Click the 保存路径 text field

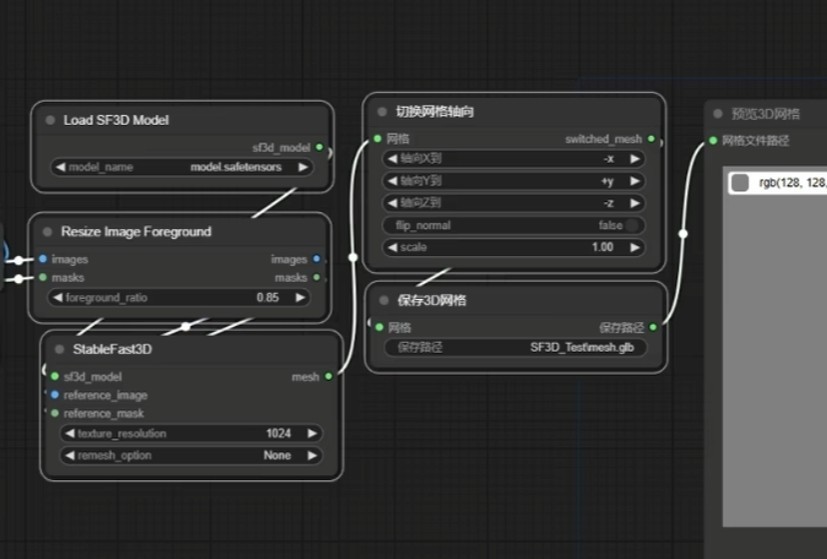point(514,348)
